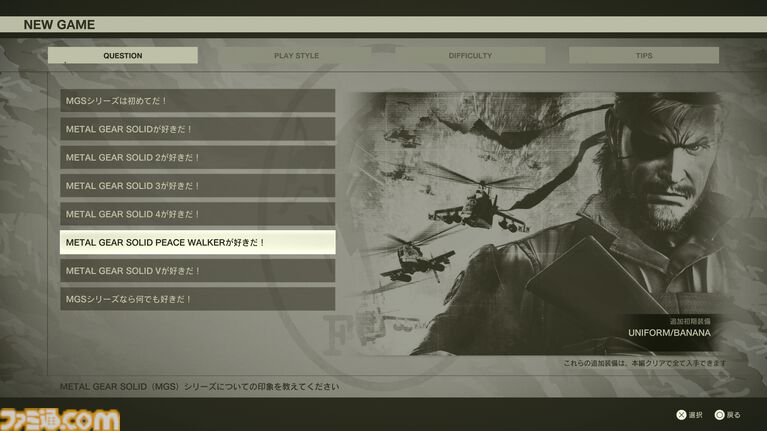The height and width of the screenshot is (431, 767).
Task: Choose 'METAL GEAR SOLID 2が好きだ！' option
Action: point(198,158)
